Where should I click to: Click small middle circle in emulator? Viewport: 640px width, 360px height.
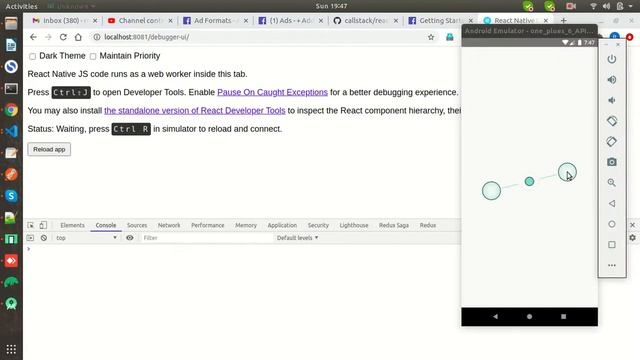[x=529, y=181]
